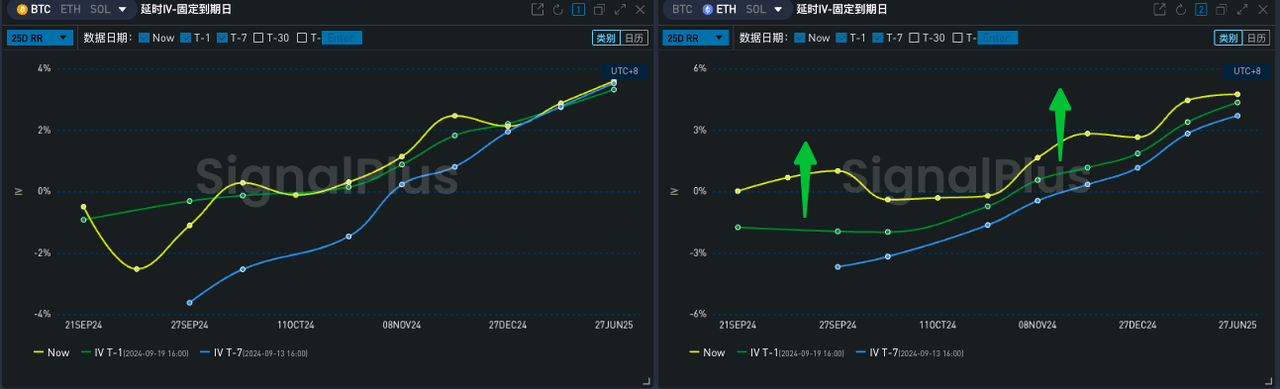Click the 延时IV-固定到期日 title in BTC panel
Viewport: 1280px width, 389px height.
(185, 9)
